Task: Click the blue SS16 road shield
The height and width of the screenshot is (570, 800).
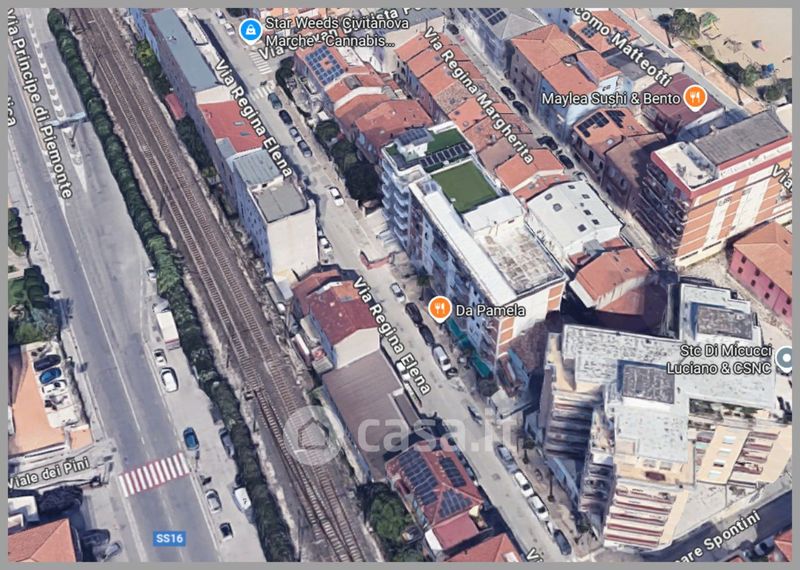Action: (168, 538)
